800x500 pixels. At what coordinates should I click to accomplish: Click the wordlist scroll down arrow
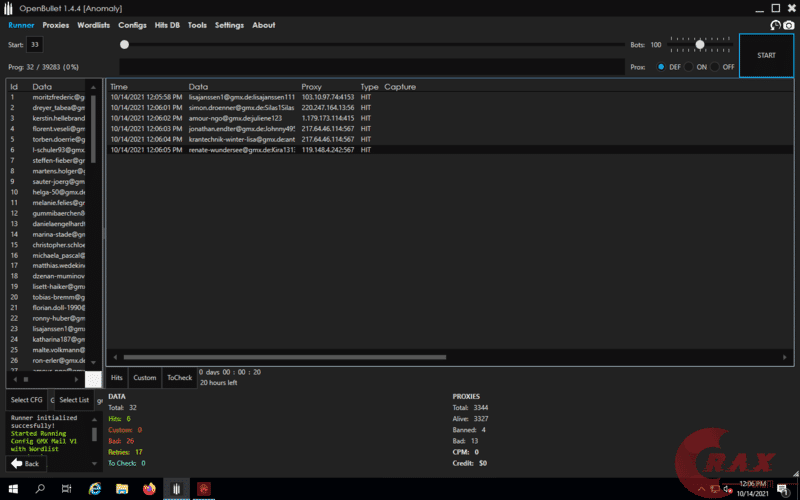[93, 362]
